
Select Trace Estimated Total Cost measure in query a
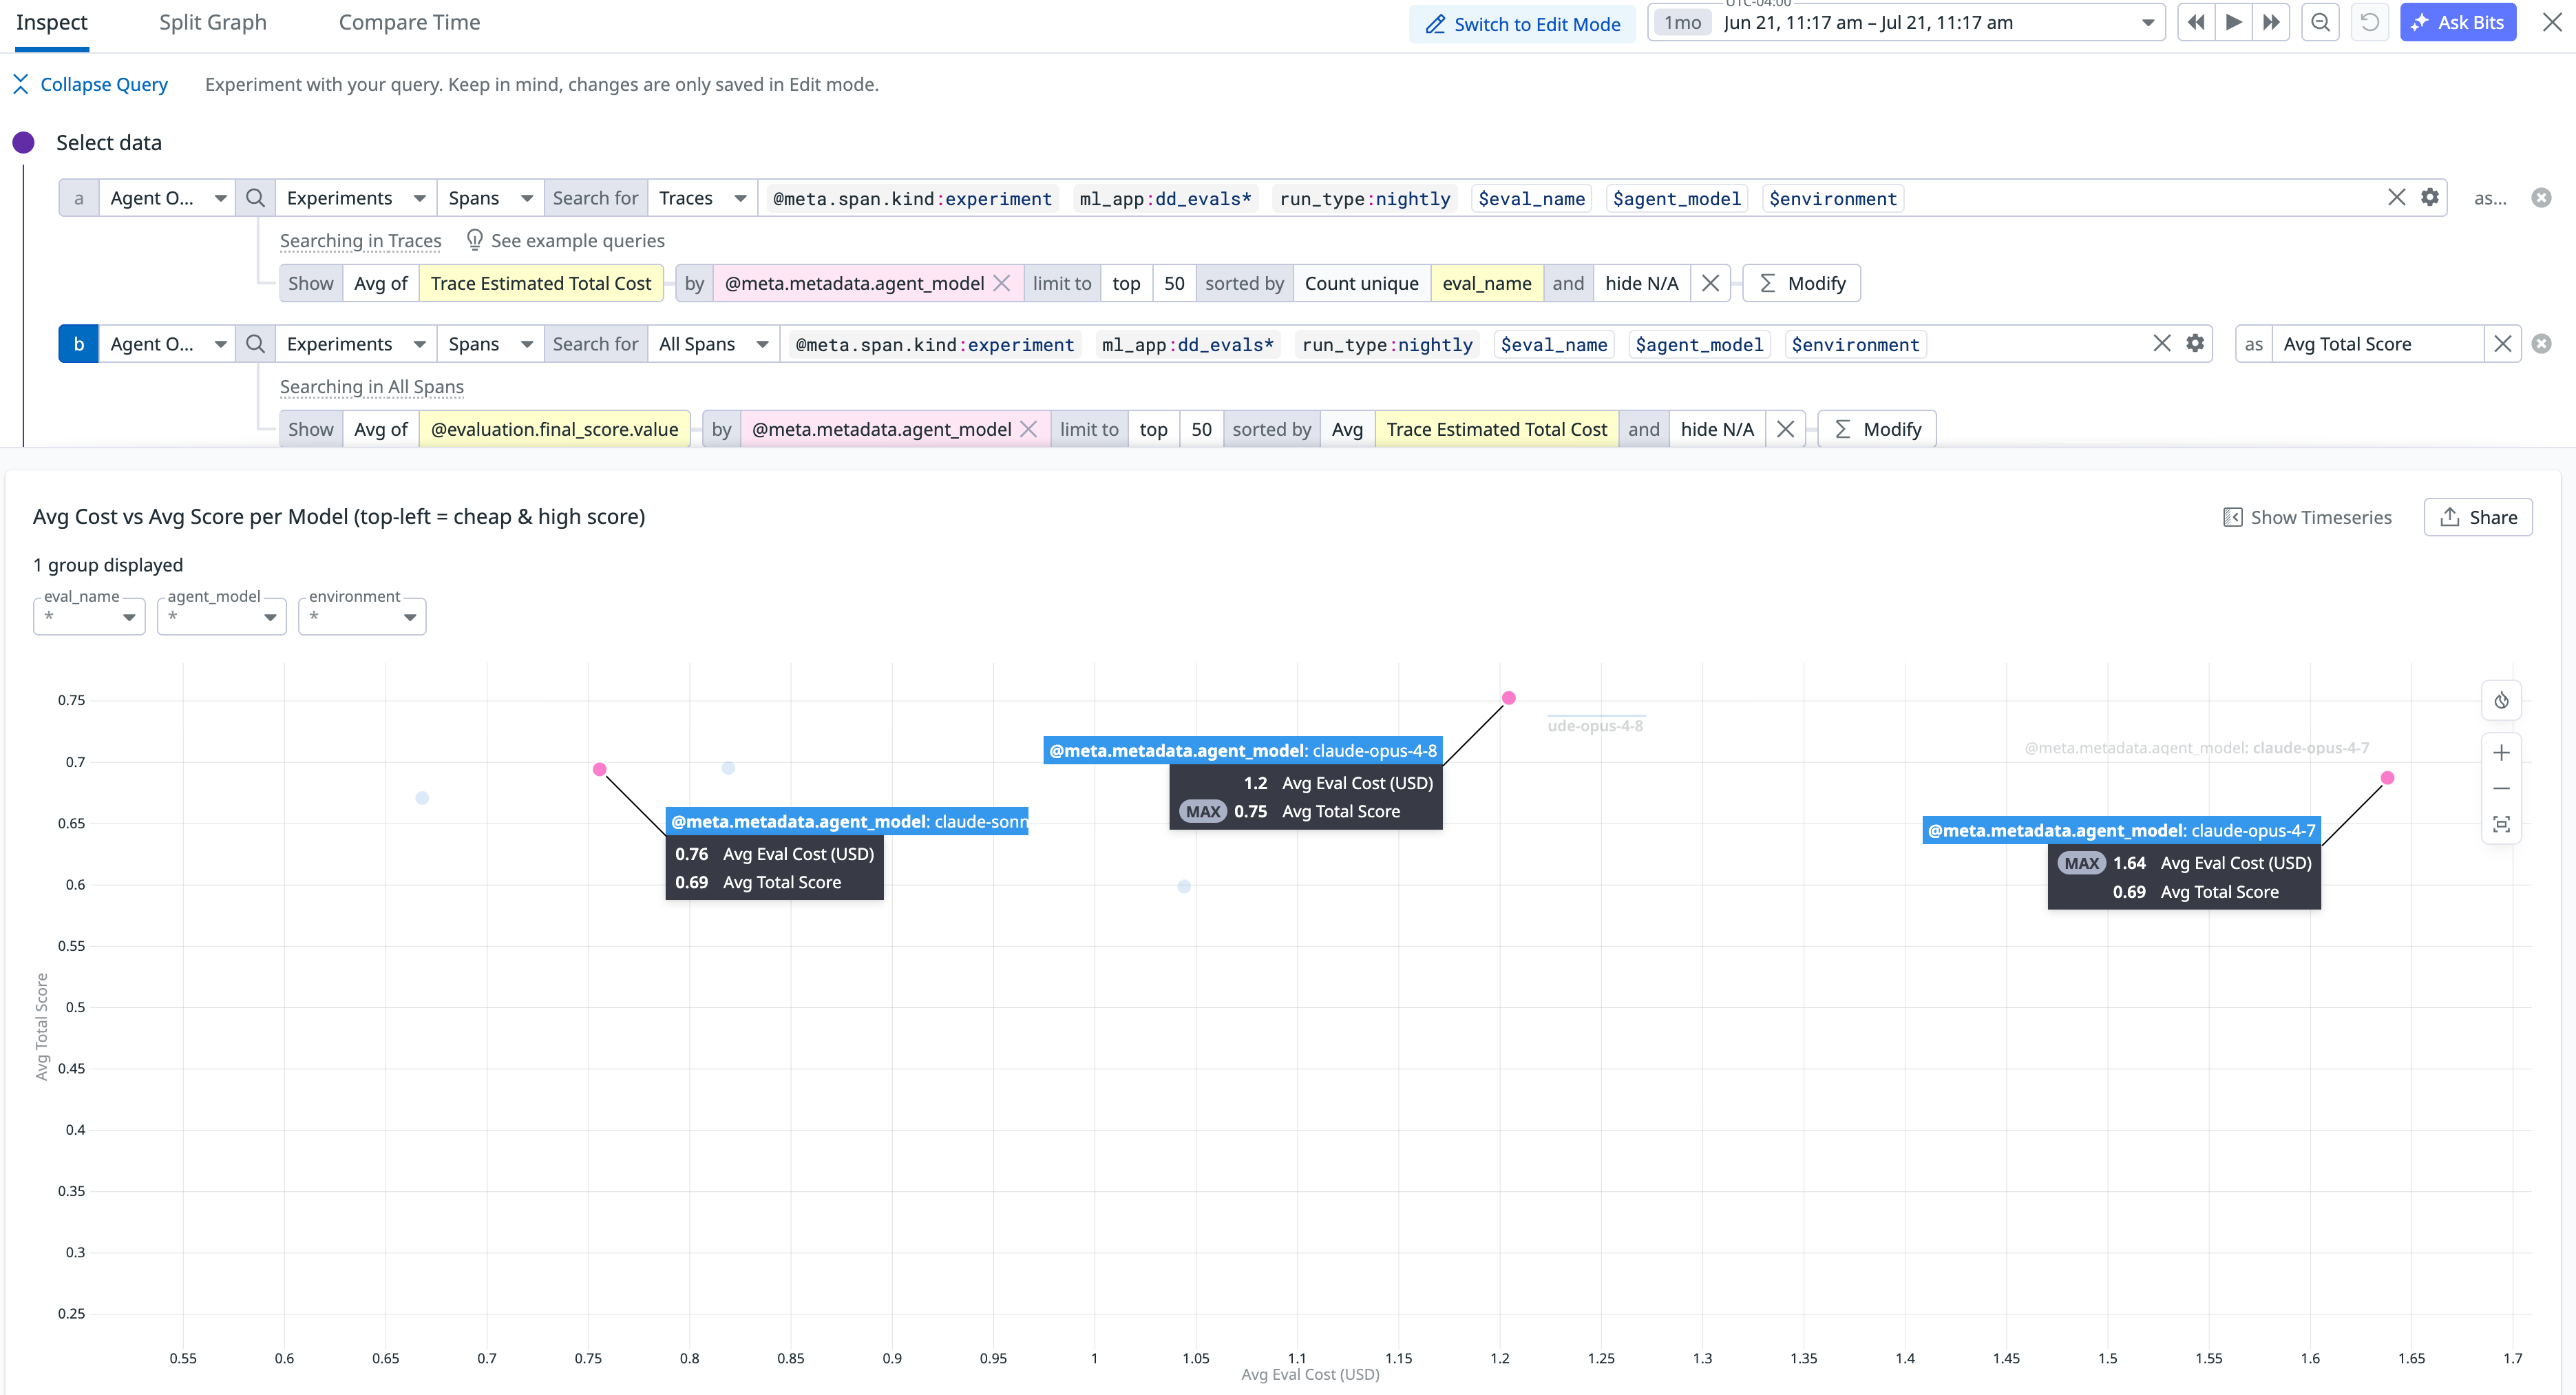(541, 284)
